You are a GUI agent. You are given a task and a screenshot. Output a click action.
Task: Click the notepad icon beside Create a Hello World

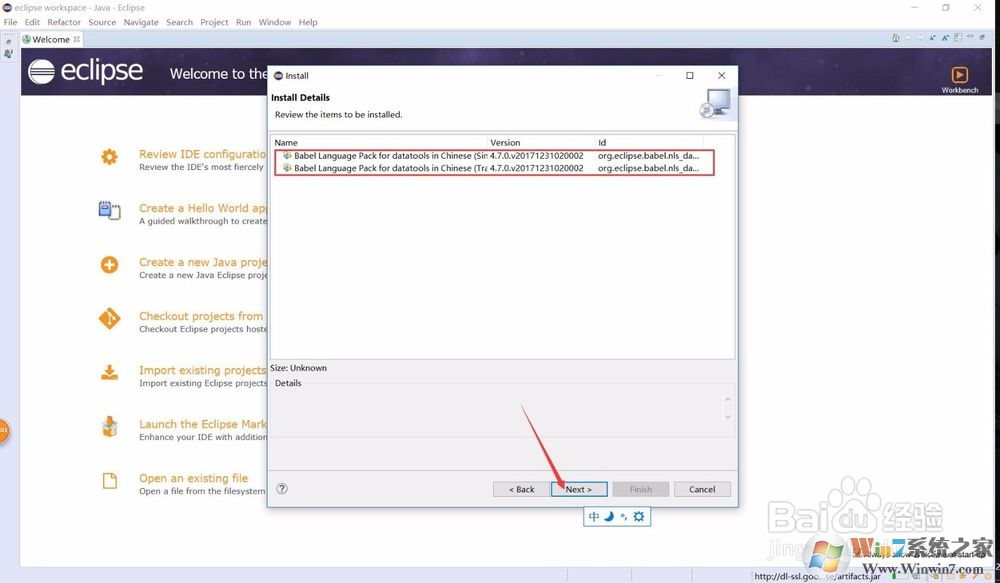pyautogui.click(x=110, y=210)
